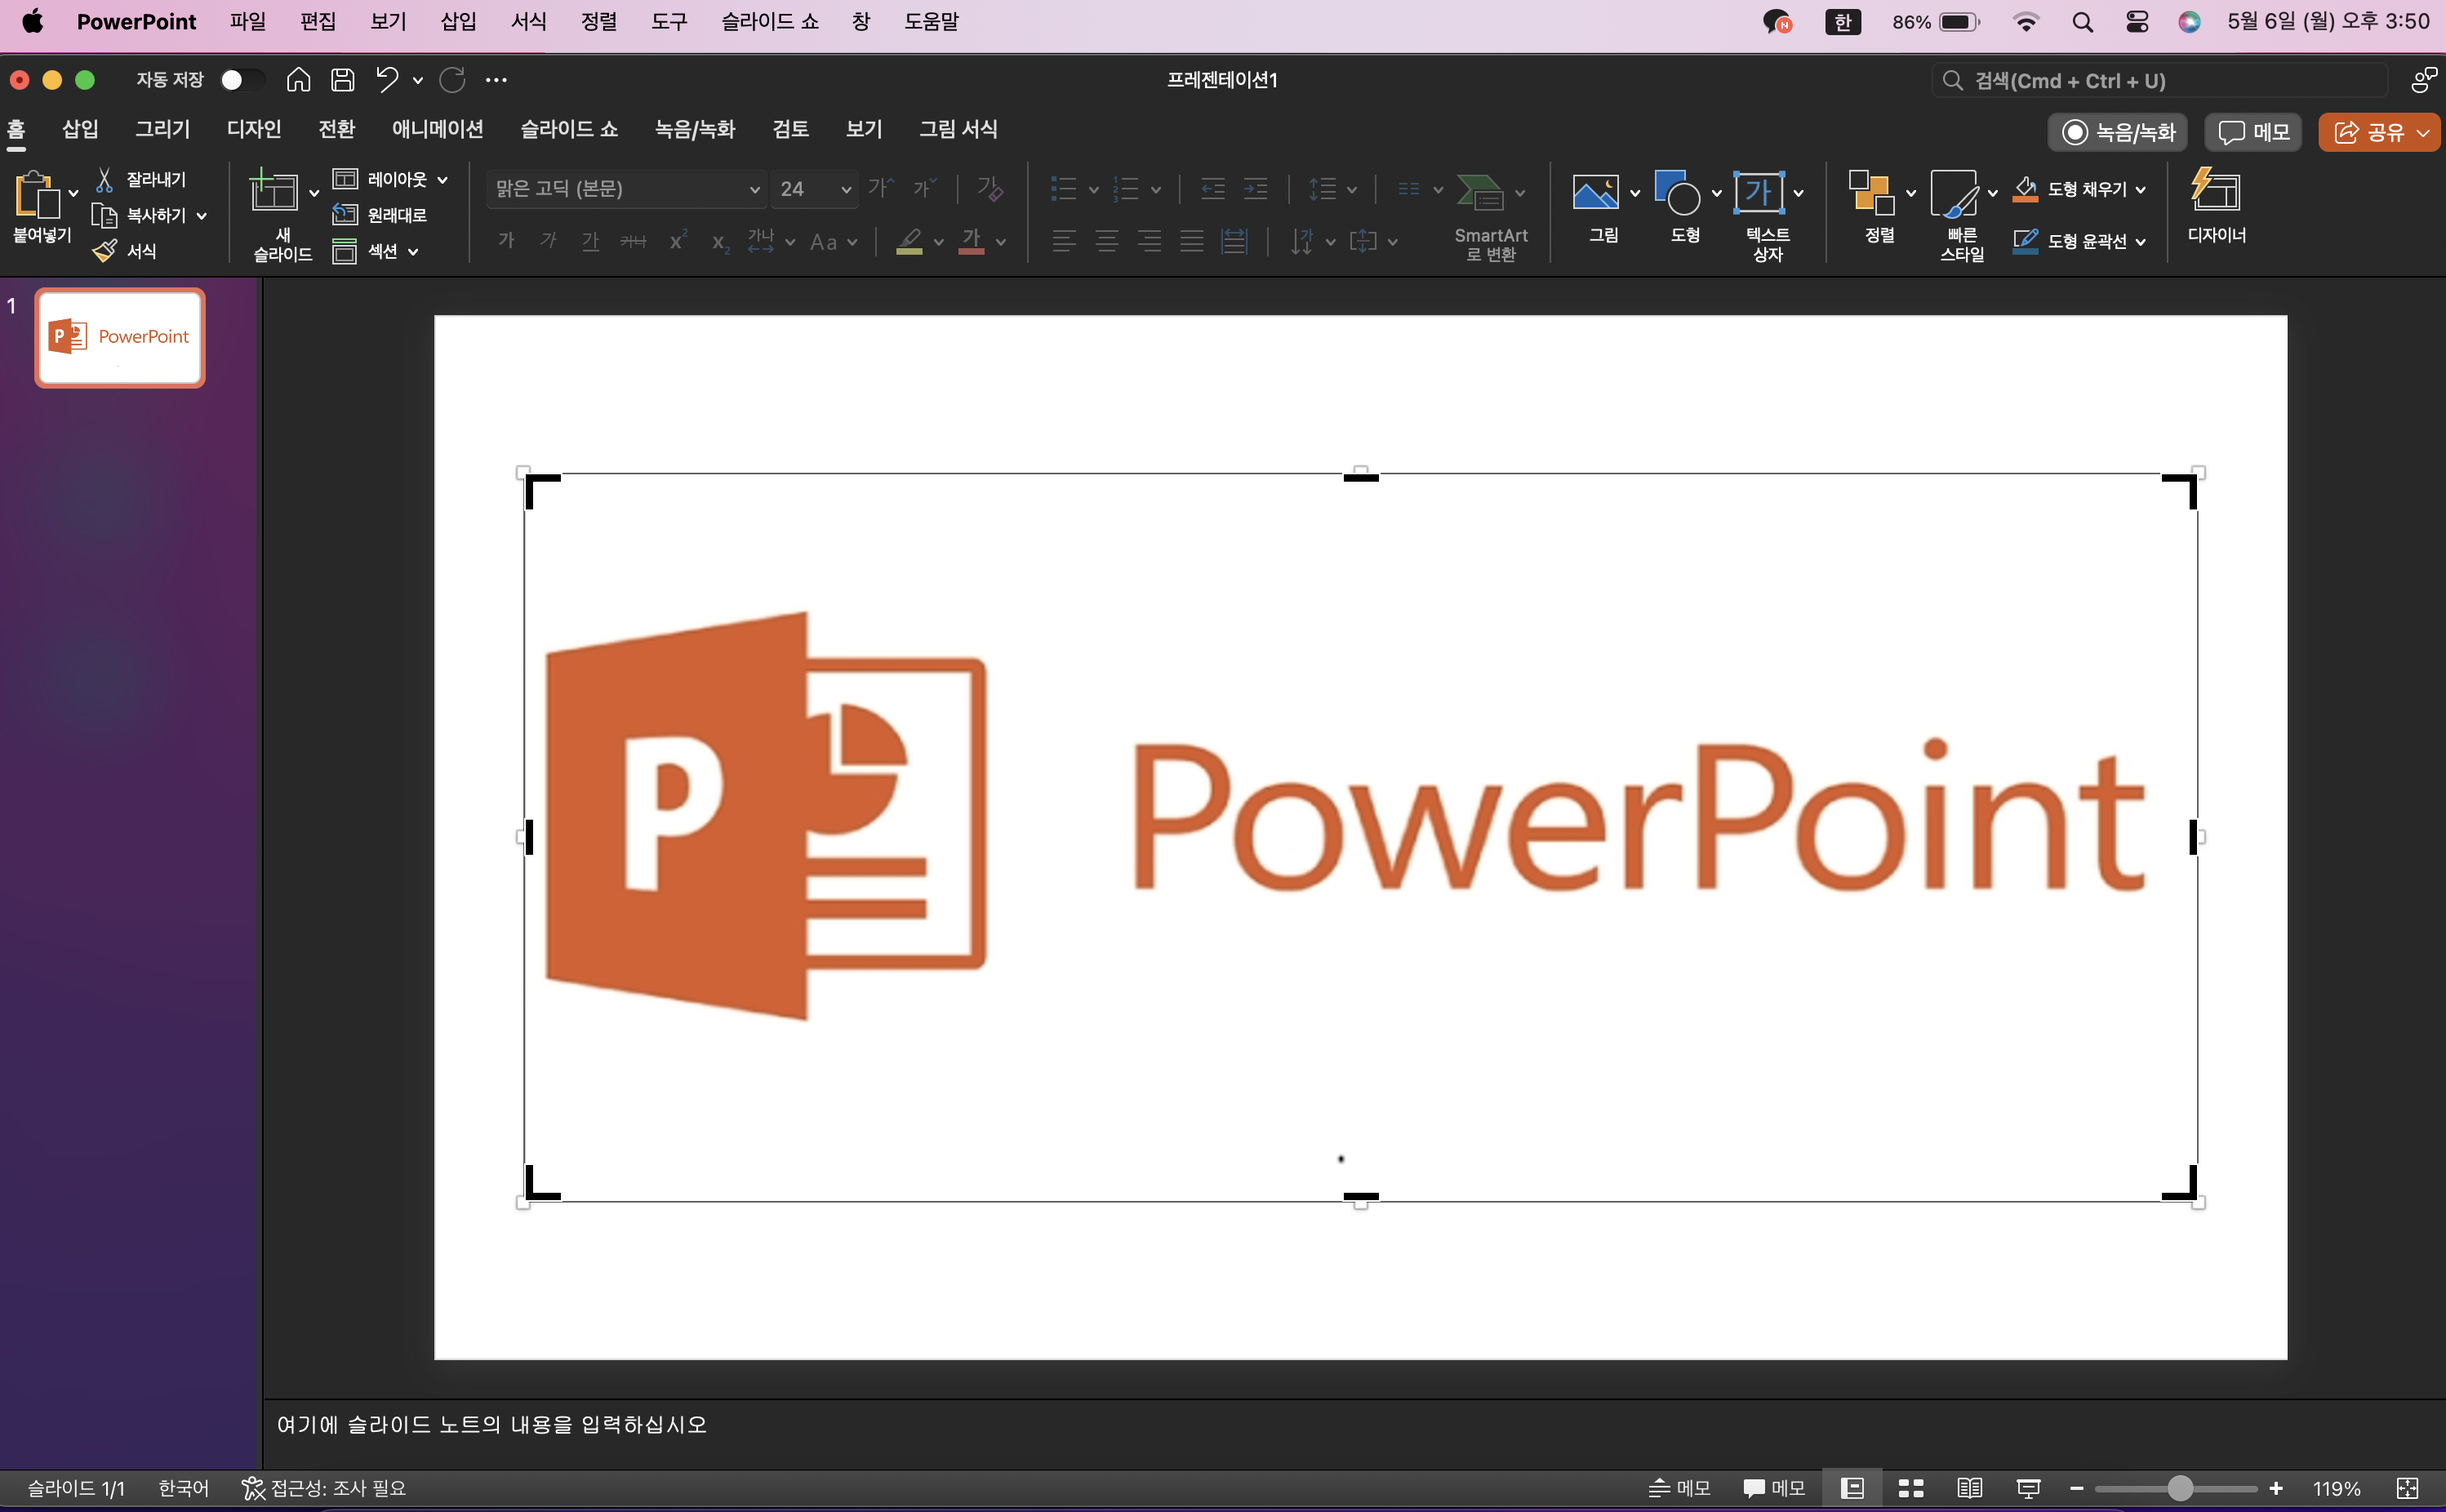The height and width of the screenshot is (1512, 2446).
Task: Insert a picture with 그림 icon
Action: 1595,192
